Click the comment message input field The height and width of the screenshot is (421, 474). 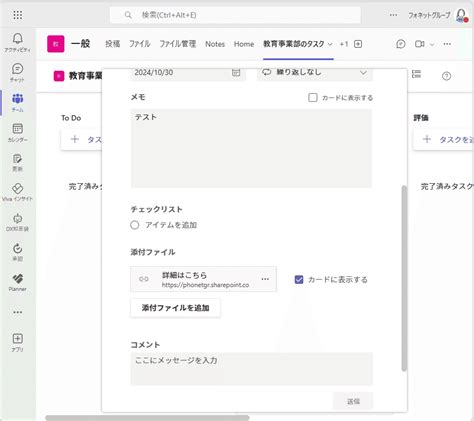coord(252,369)
